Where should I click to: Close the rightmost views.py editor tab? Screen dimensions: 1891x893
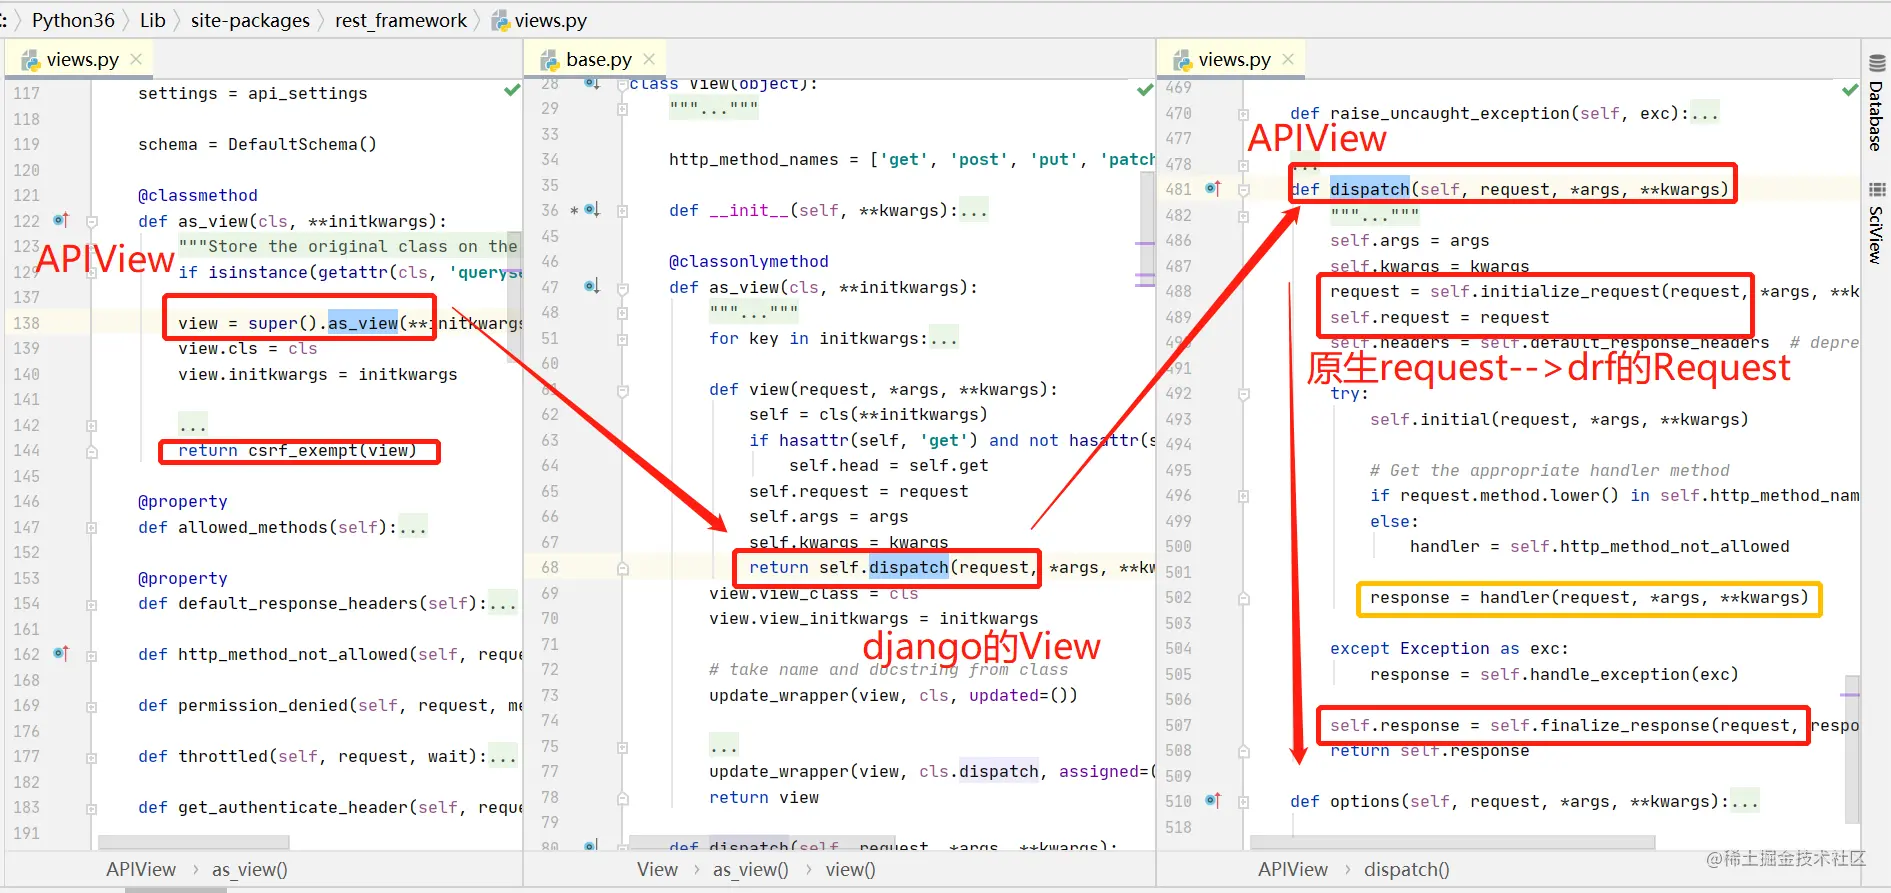click(x=1288, y=59)
